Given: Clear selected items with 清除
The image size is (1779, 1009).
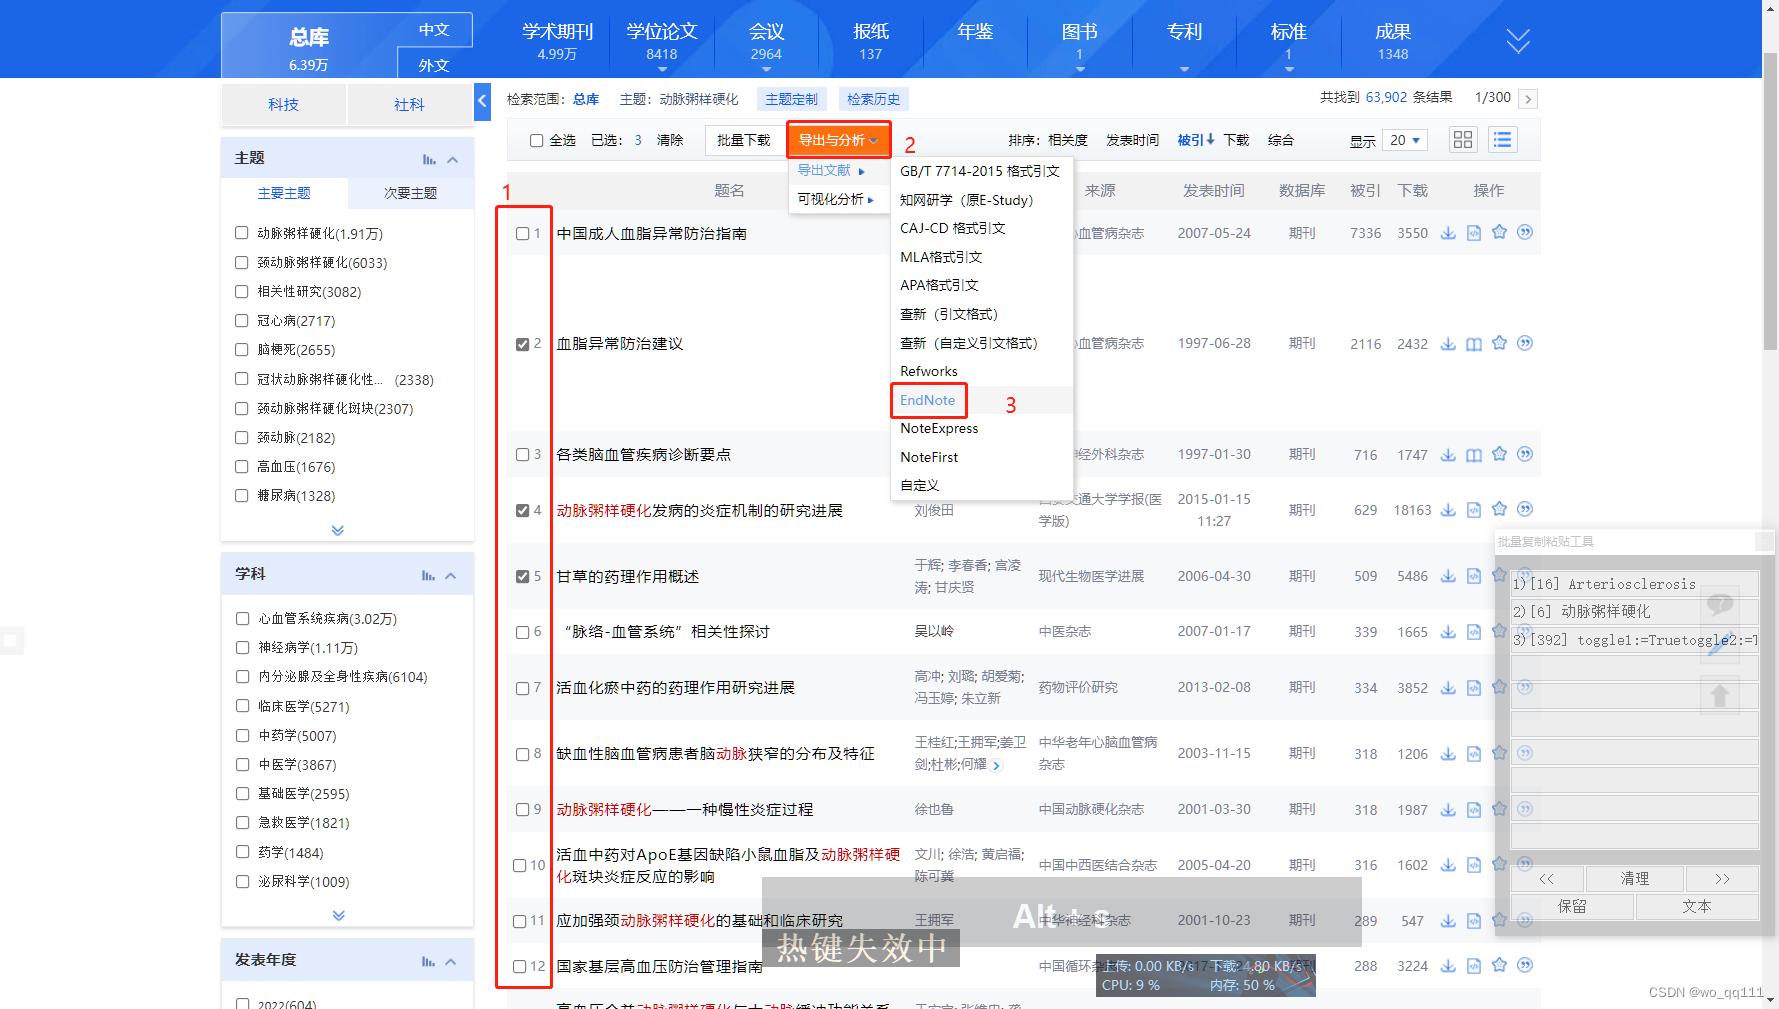Looking at the screenshot, I should point(670,140).
